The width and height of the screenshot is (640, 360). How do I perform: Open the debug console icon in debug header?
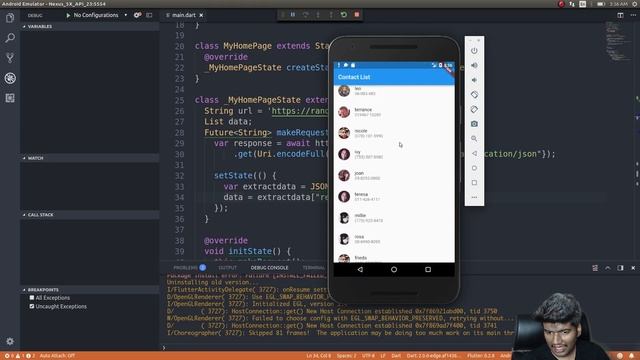click(149, 15)
